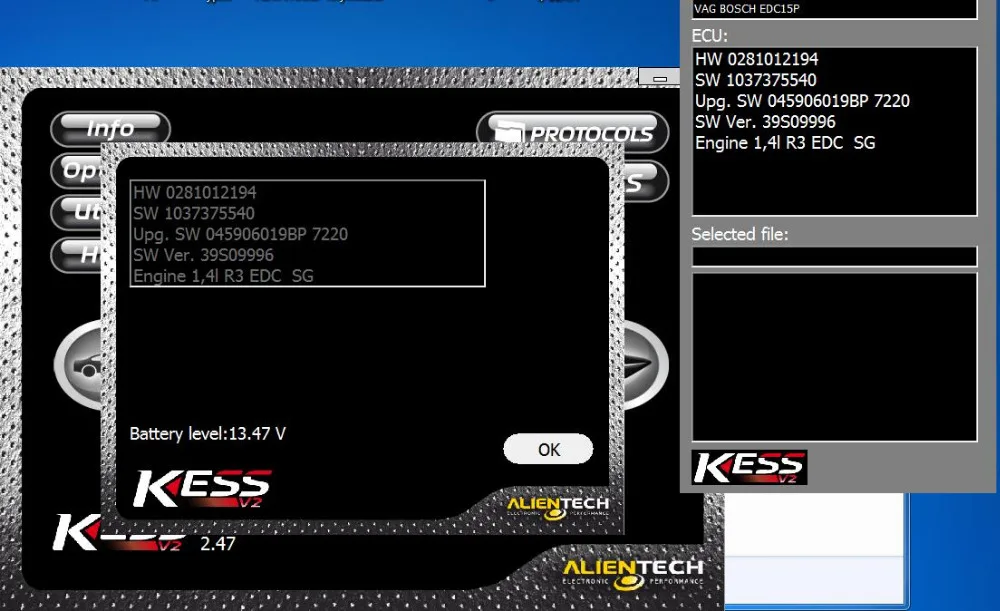Select the Utility button behind the dialog
The image size is (1000, 611).
77,211
